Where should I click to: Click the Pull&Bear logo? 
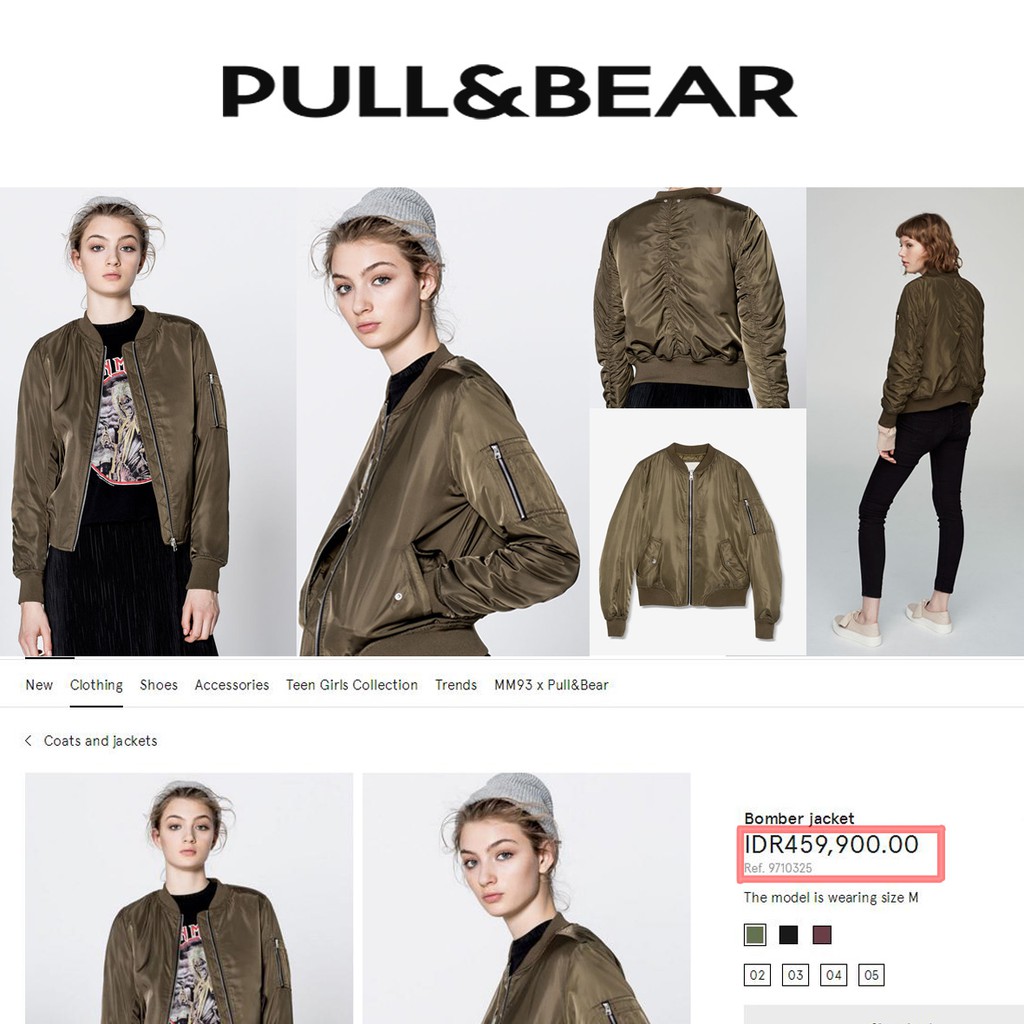tap(509, 91)
